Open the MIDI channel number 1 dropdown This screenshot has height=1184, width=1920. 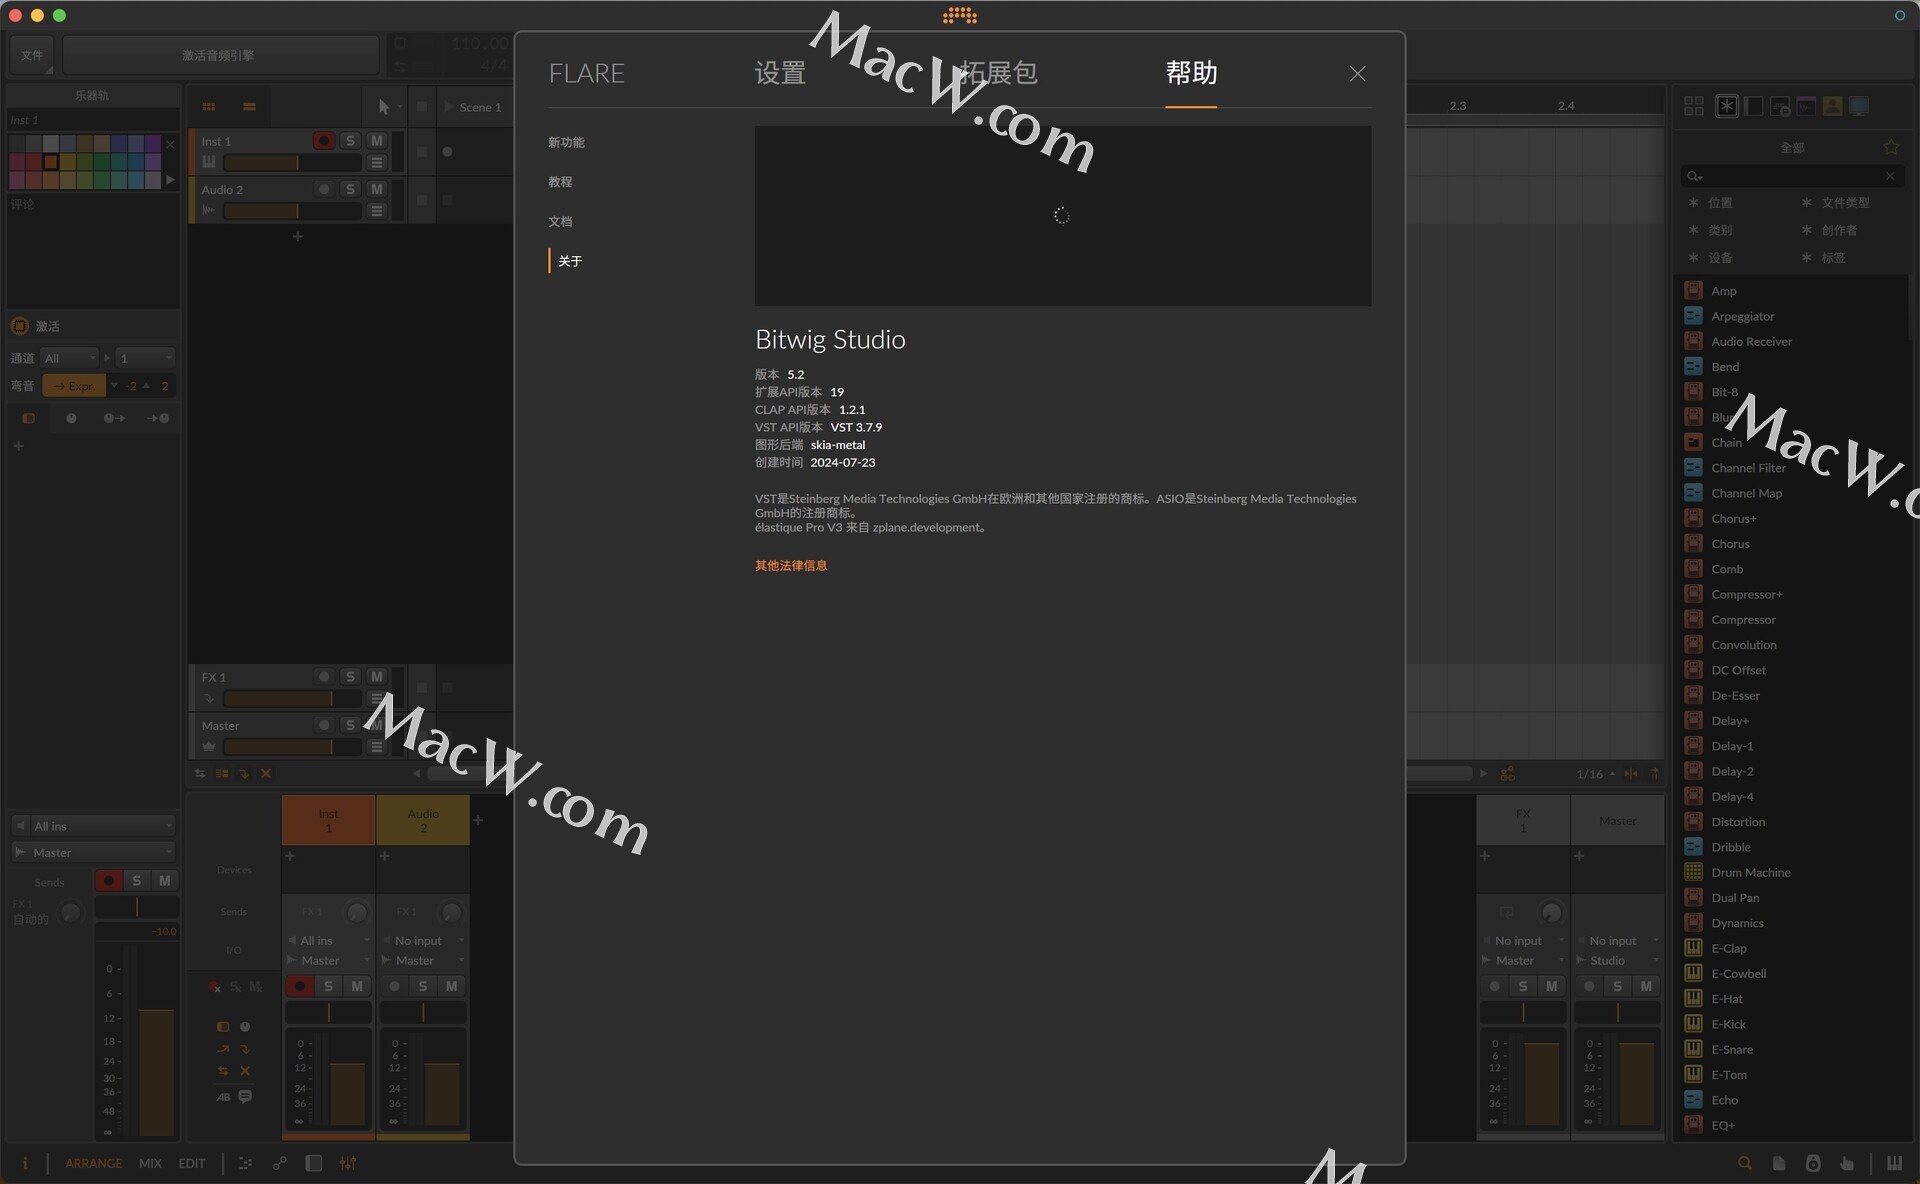pyautogui.click(x=146, y=358)
